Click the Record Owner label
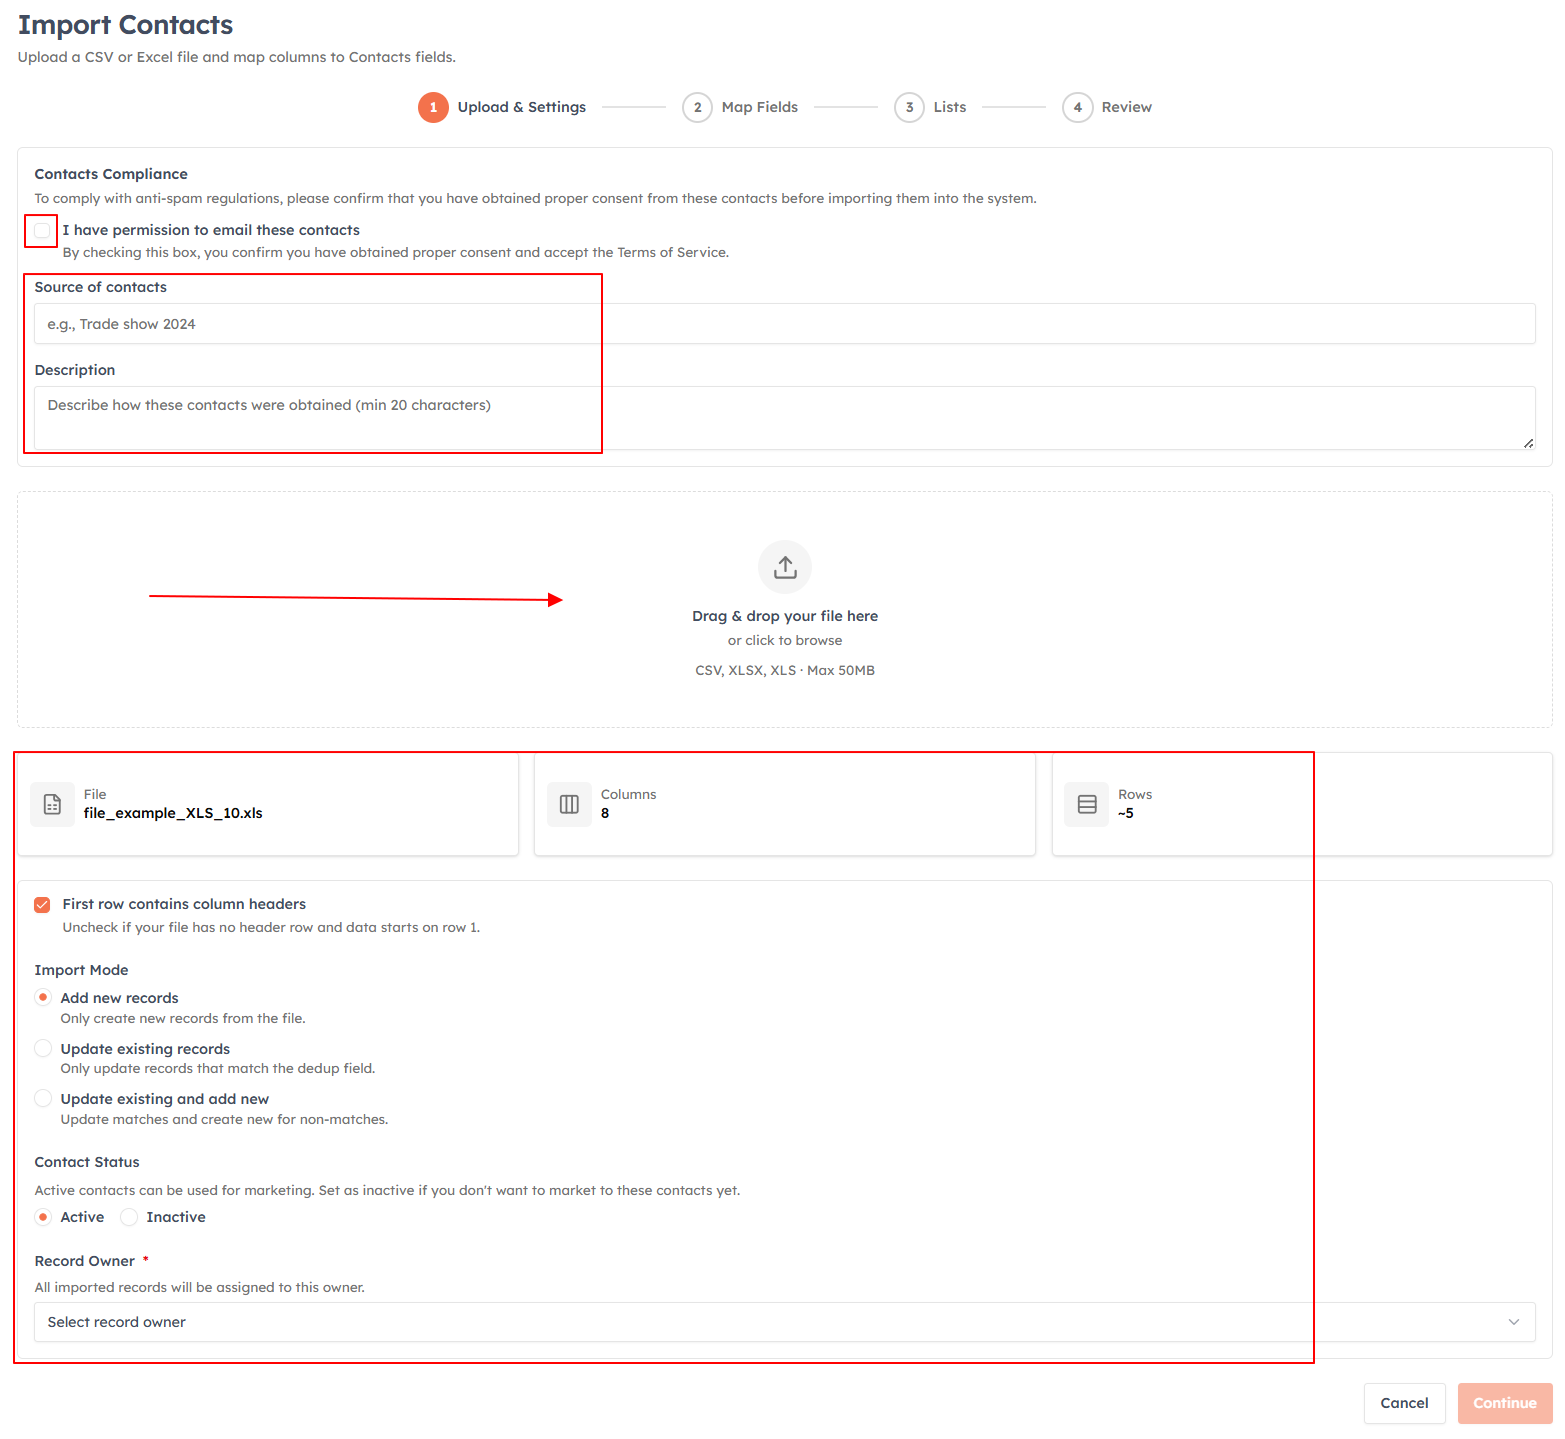 [x=85, y=1261]
